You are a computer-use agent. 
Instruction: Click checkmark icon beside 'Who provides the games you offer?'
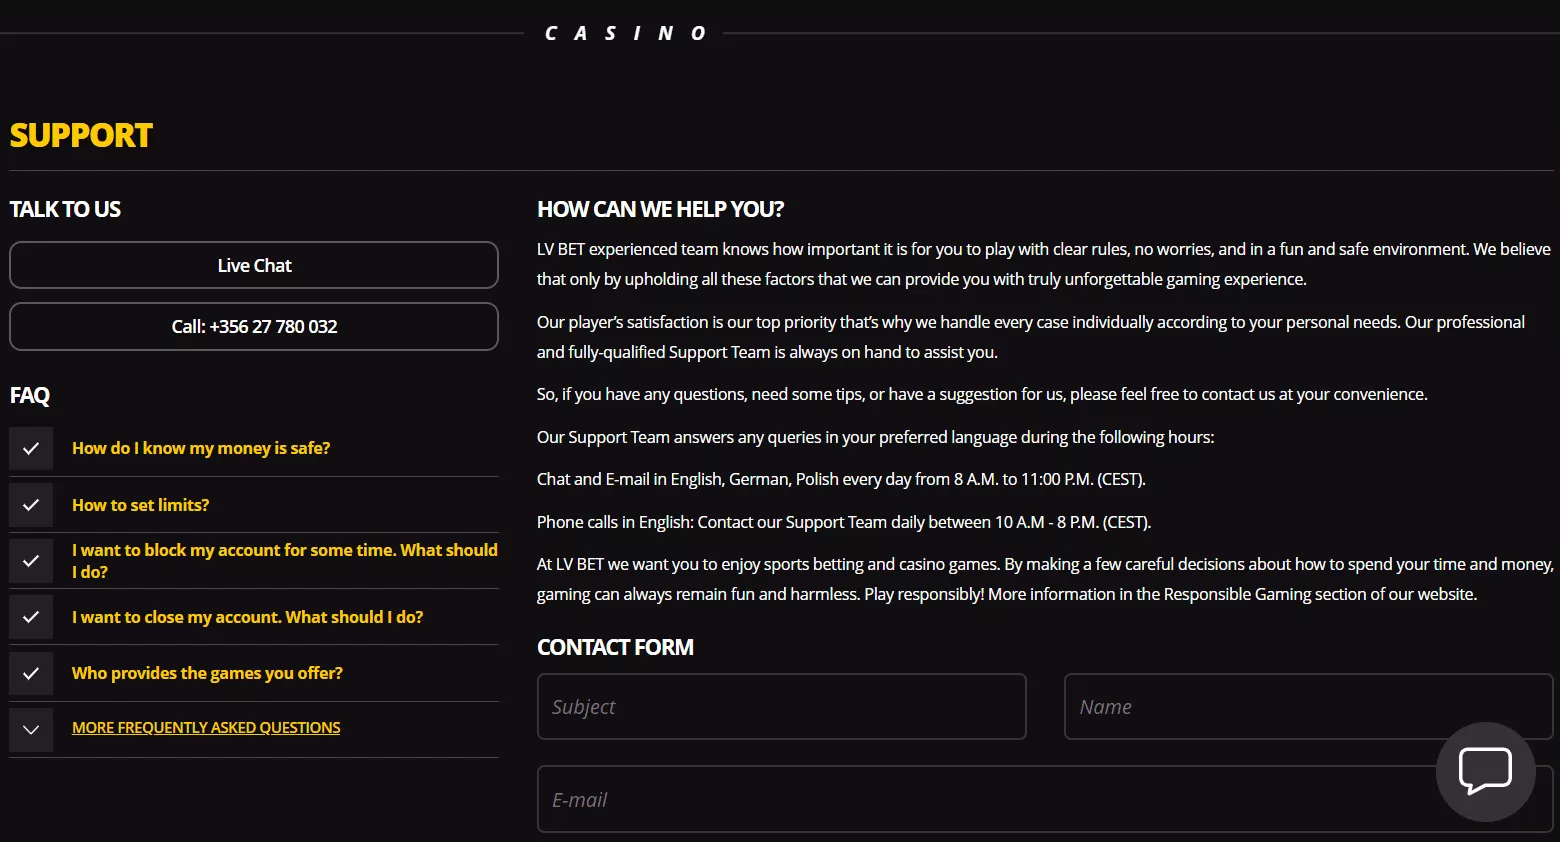31,673
